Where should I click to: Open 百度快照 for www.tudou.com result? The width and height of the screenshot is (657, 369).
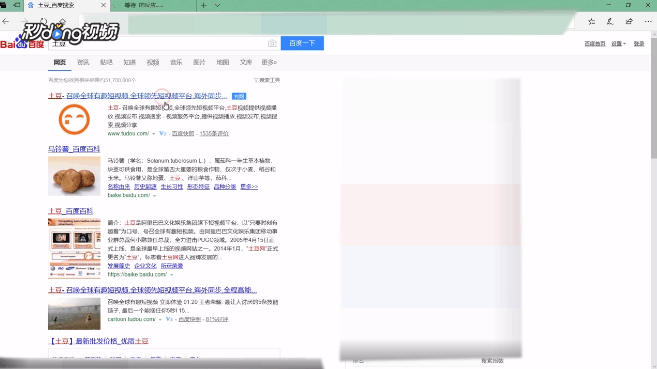(x=183, y=134)
